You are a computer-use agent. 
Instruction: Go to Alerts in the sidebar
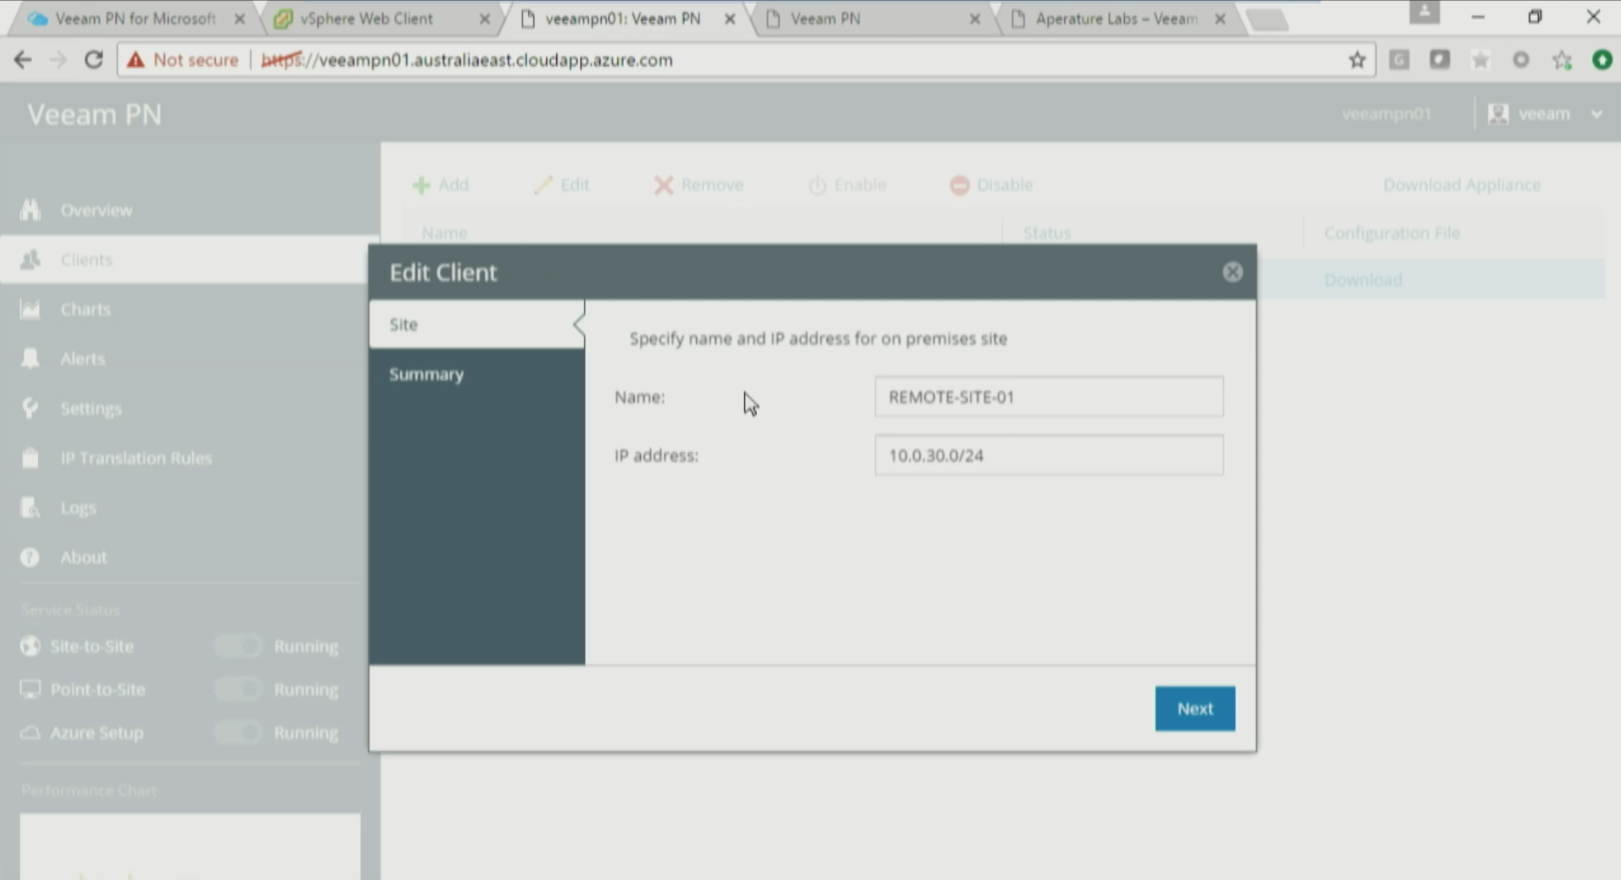pos(82,358)
